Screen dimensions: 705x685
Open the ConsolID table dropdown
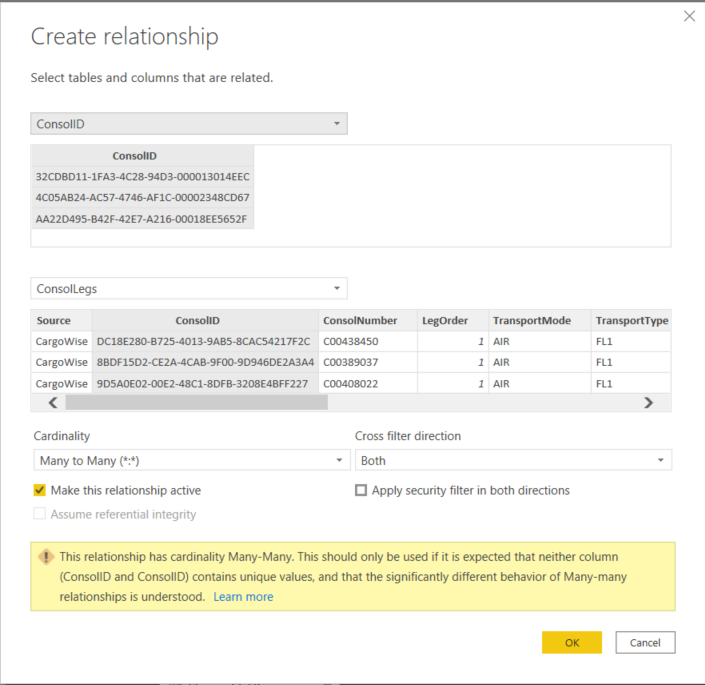pyautogui.click(x=189, y=124)
